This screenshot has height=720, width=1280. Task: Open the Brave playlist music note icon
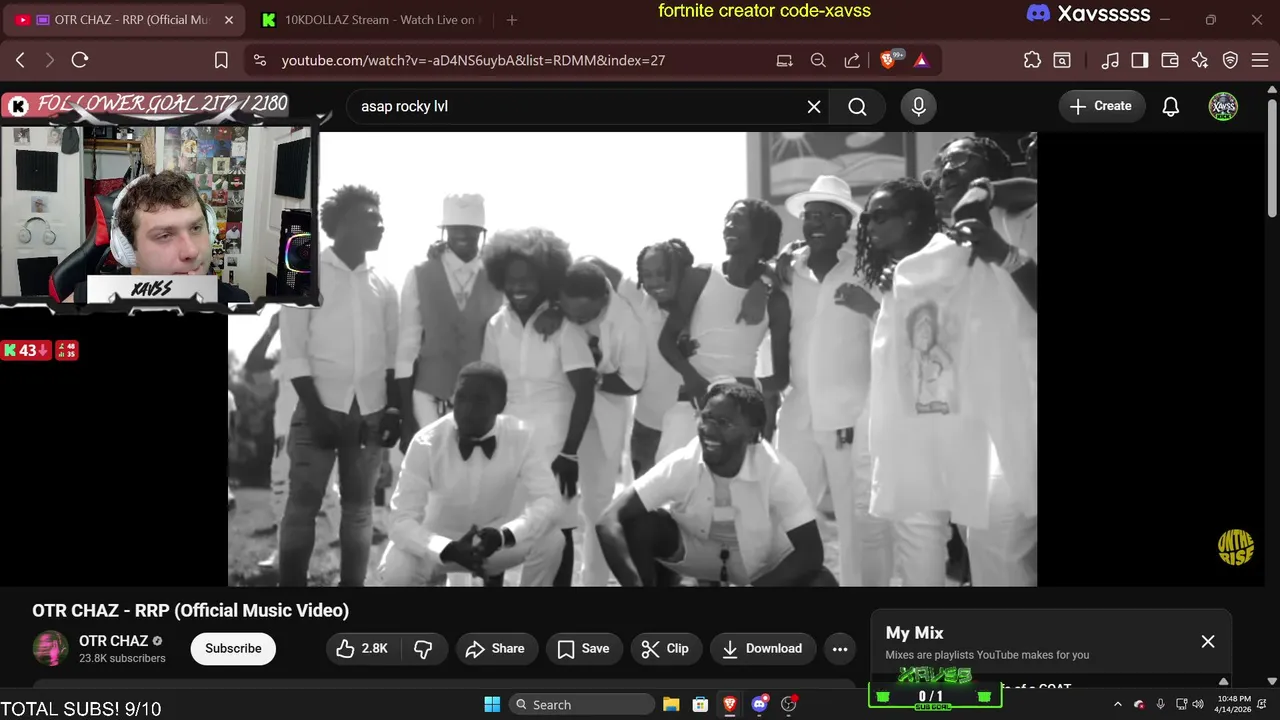1110,60
